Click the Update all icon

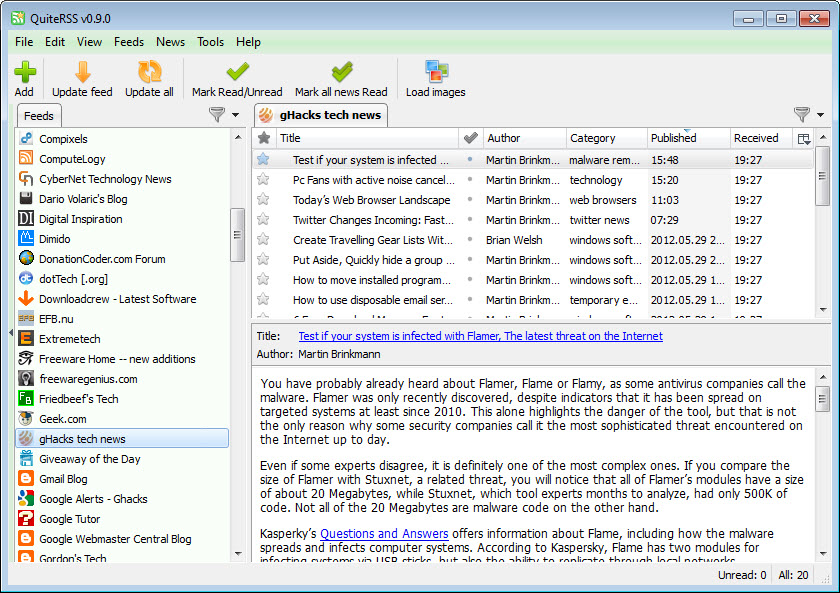click(x=149, y=72)
